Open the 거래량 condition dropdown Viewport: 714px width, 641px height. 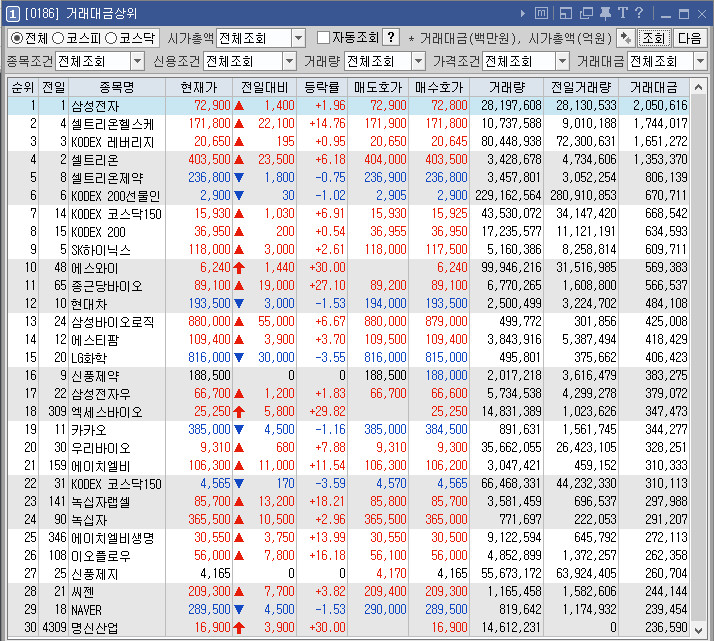click(x=418, y=61)
